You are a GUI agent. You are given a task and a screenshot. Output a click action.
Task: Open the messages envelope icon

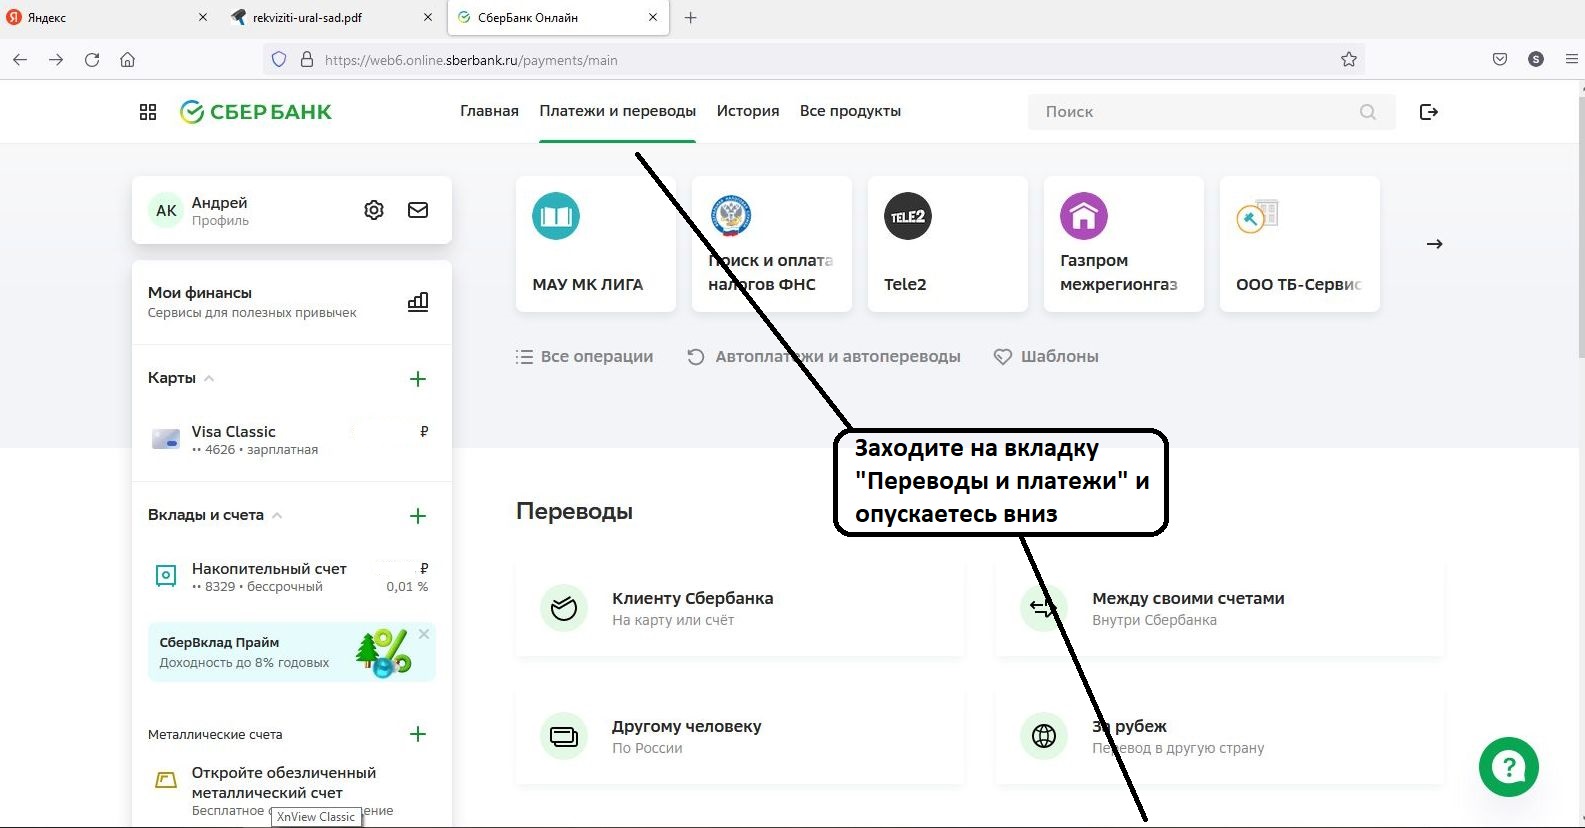[x=418, y=210]
